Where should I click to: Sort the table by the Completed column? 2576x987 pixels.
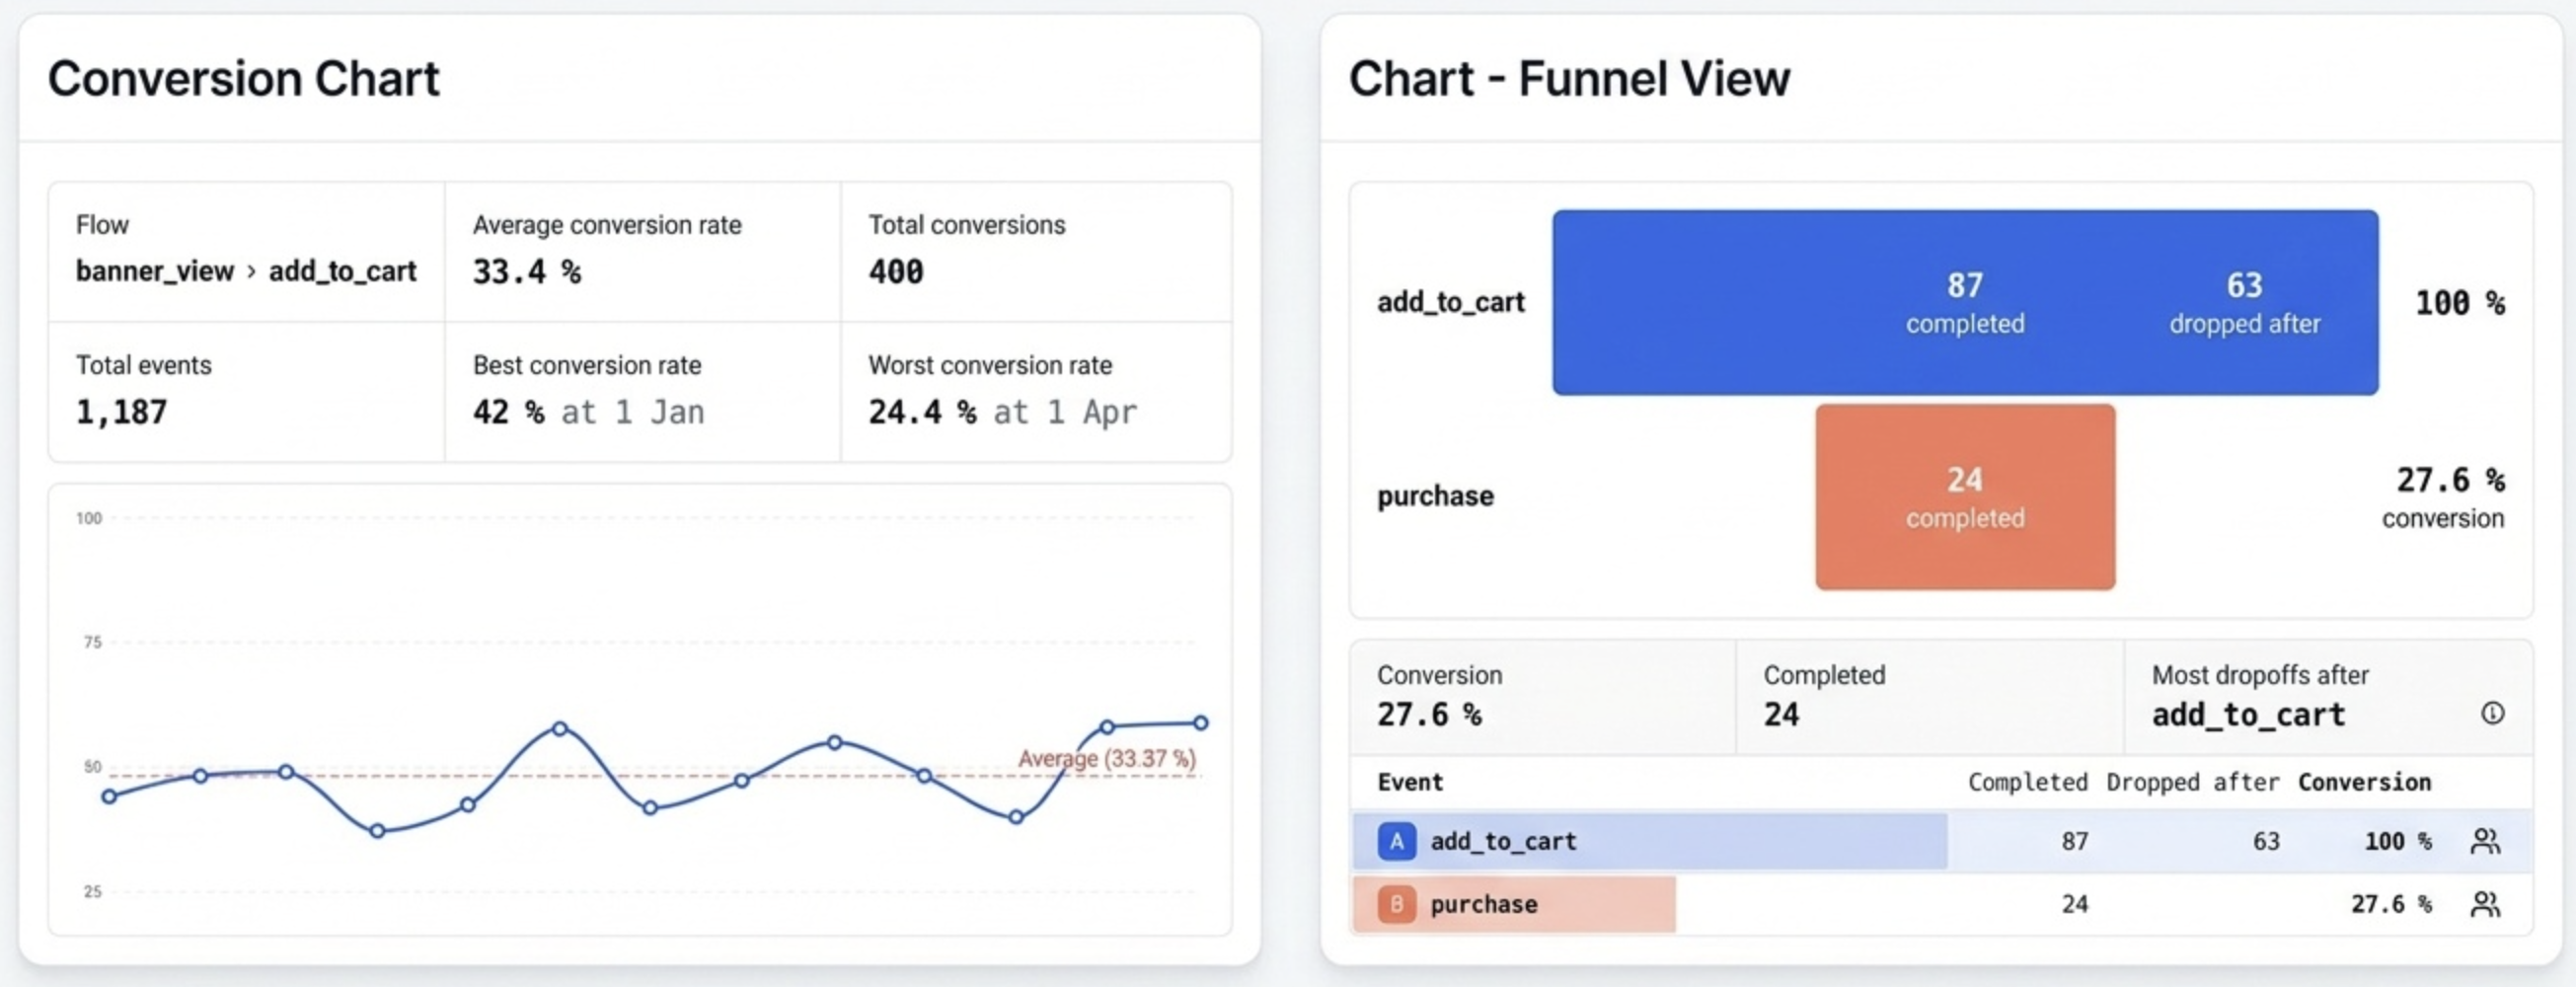[2026, 782]
